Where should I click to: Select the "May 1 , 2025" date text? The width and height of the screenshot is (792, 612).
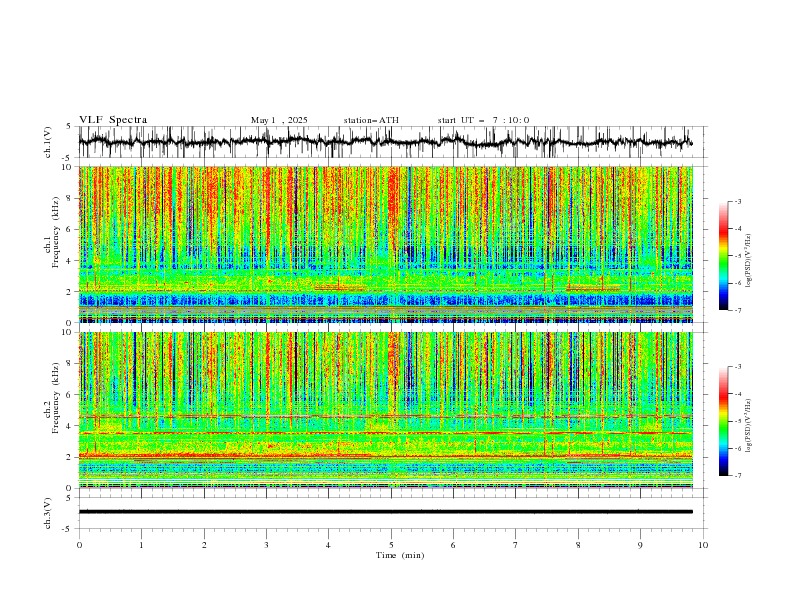tap(279, 120)
